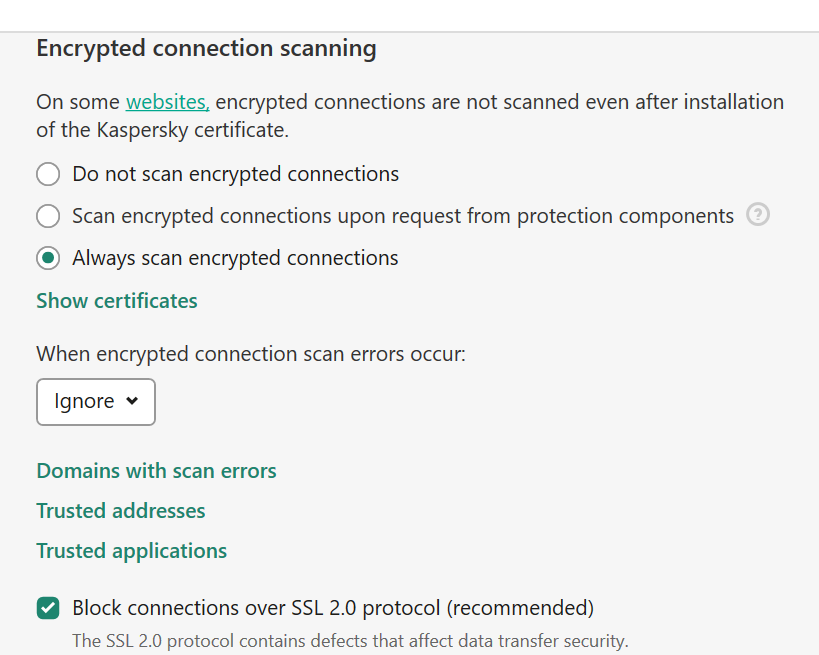Click the SSL 2.0 defects description text
The height and width of the screenshot is (655, 819).
pos(350,641)
